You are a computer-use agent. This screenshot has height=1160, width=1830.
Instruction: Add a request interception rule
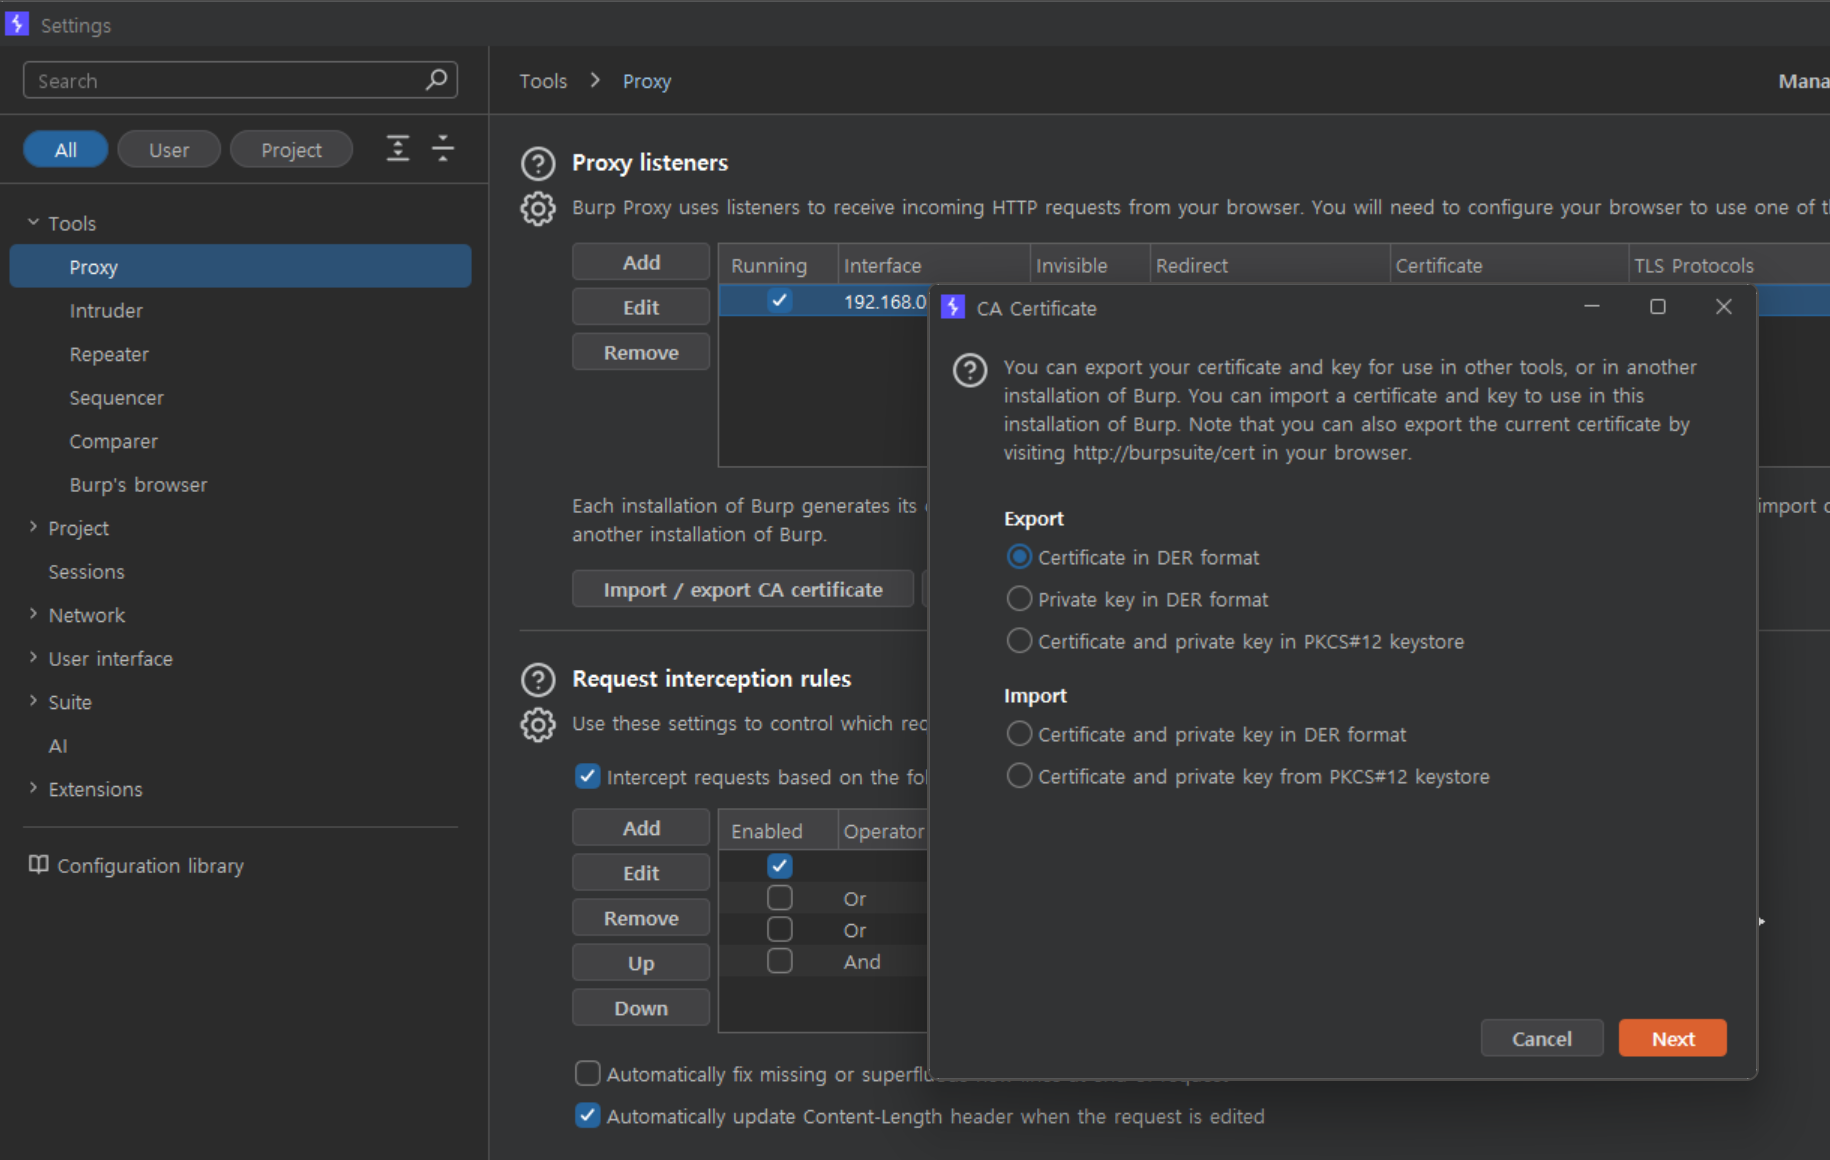(641, 828)
